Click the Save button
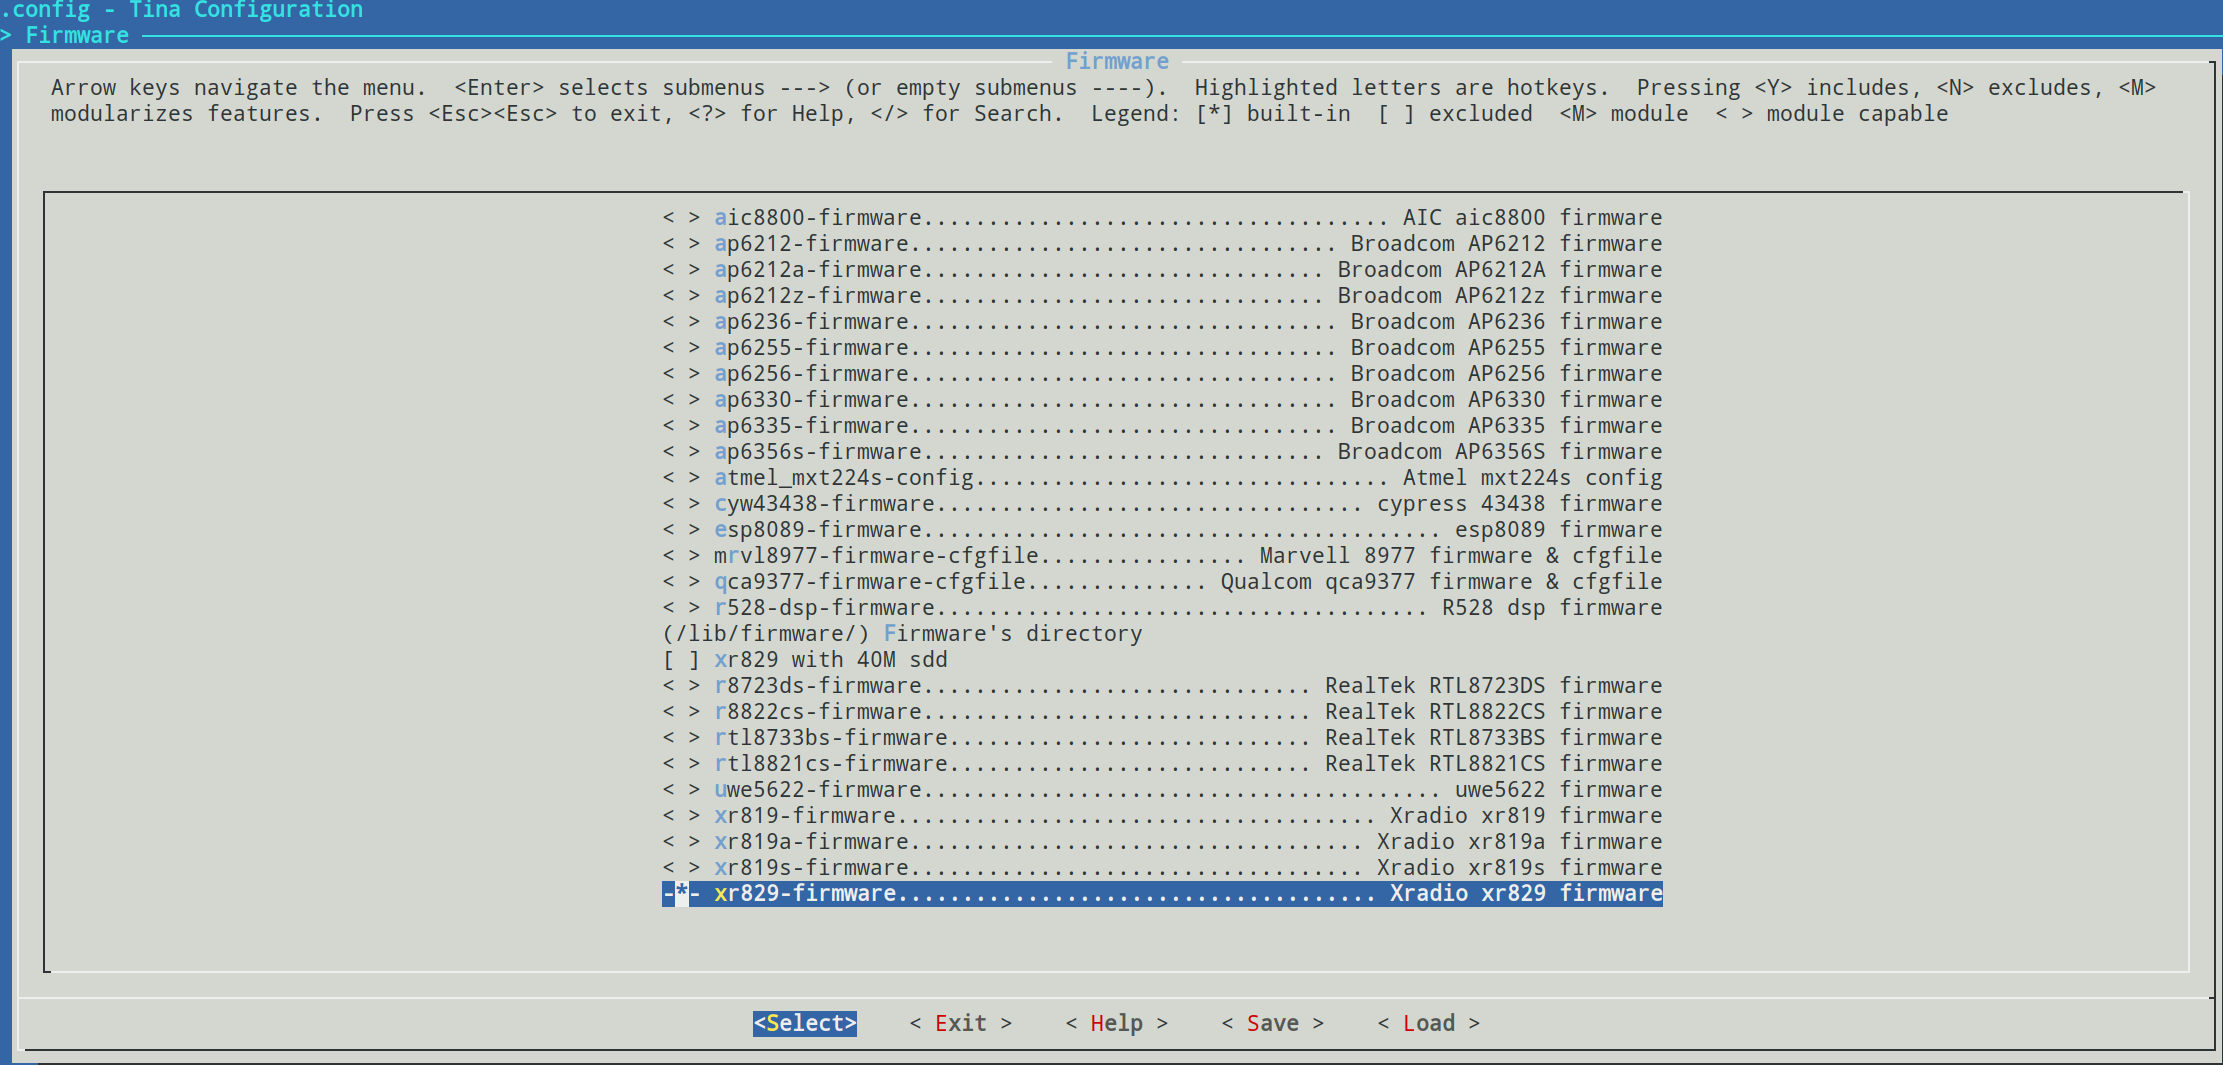 coord(1273,1023)
